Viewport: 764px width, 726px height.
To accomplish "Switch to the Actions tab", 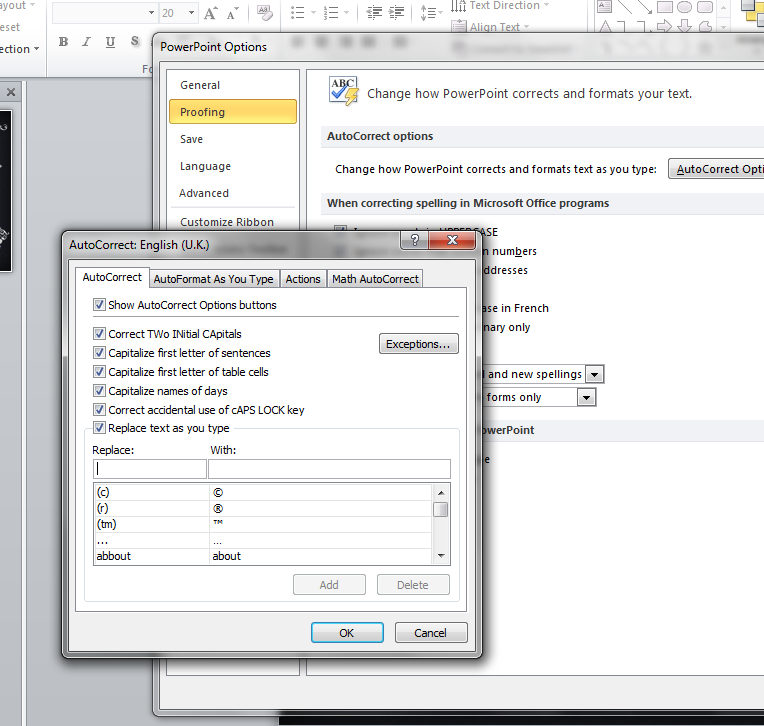I will point(303,279).
